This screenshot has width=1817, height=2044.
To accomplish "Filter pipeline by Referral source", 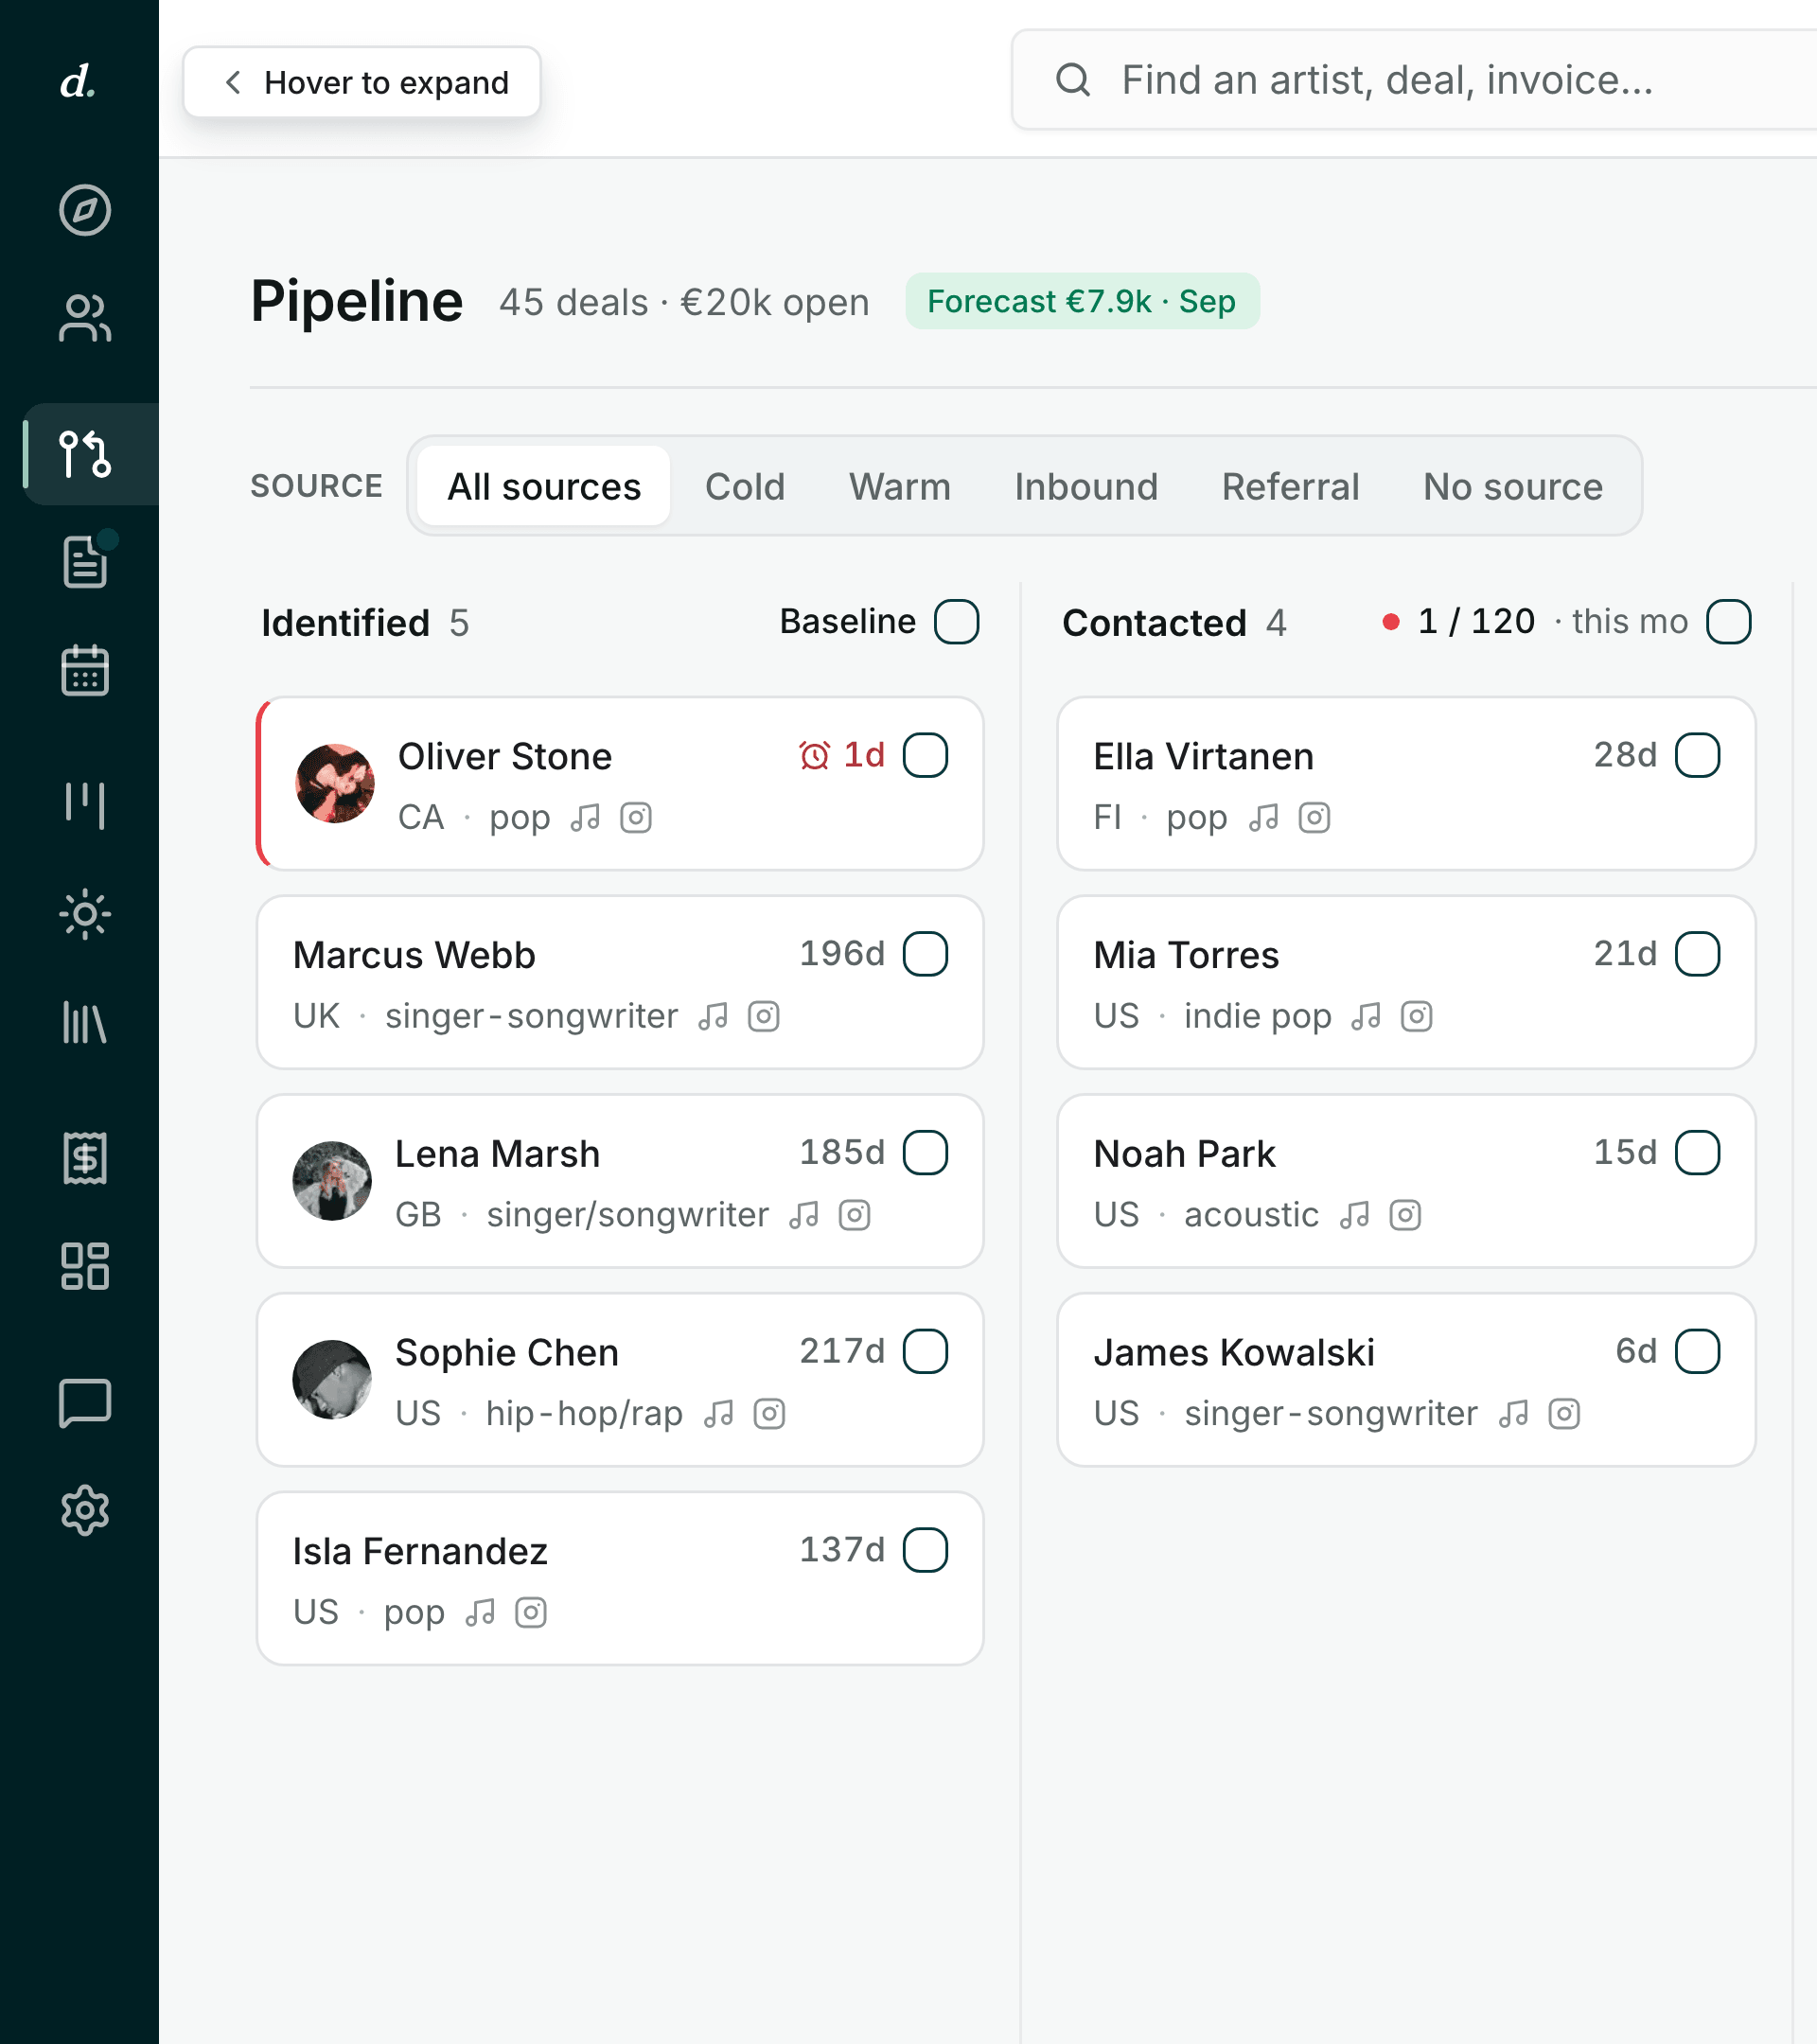I will [1291, 486].
